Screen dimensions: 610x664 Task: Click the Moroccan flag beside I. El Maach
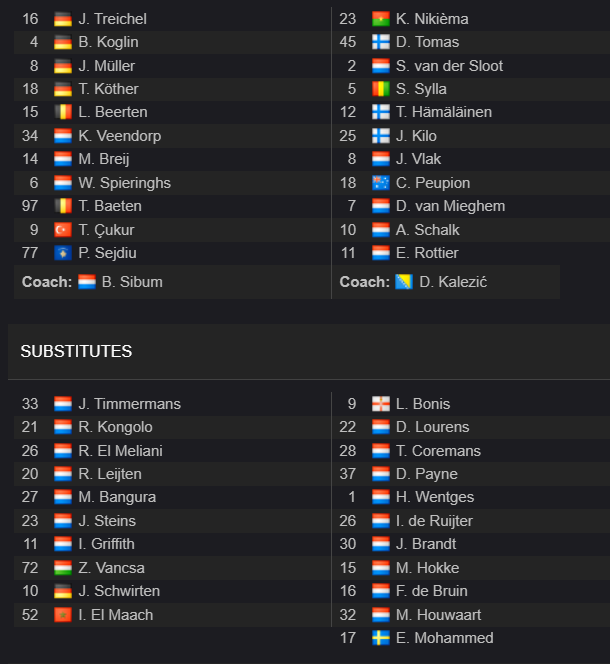[x=63, y=615]
